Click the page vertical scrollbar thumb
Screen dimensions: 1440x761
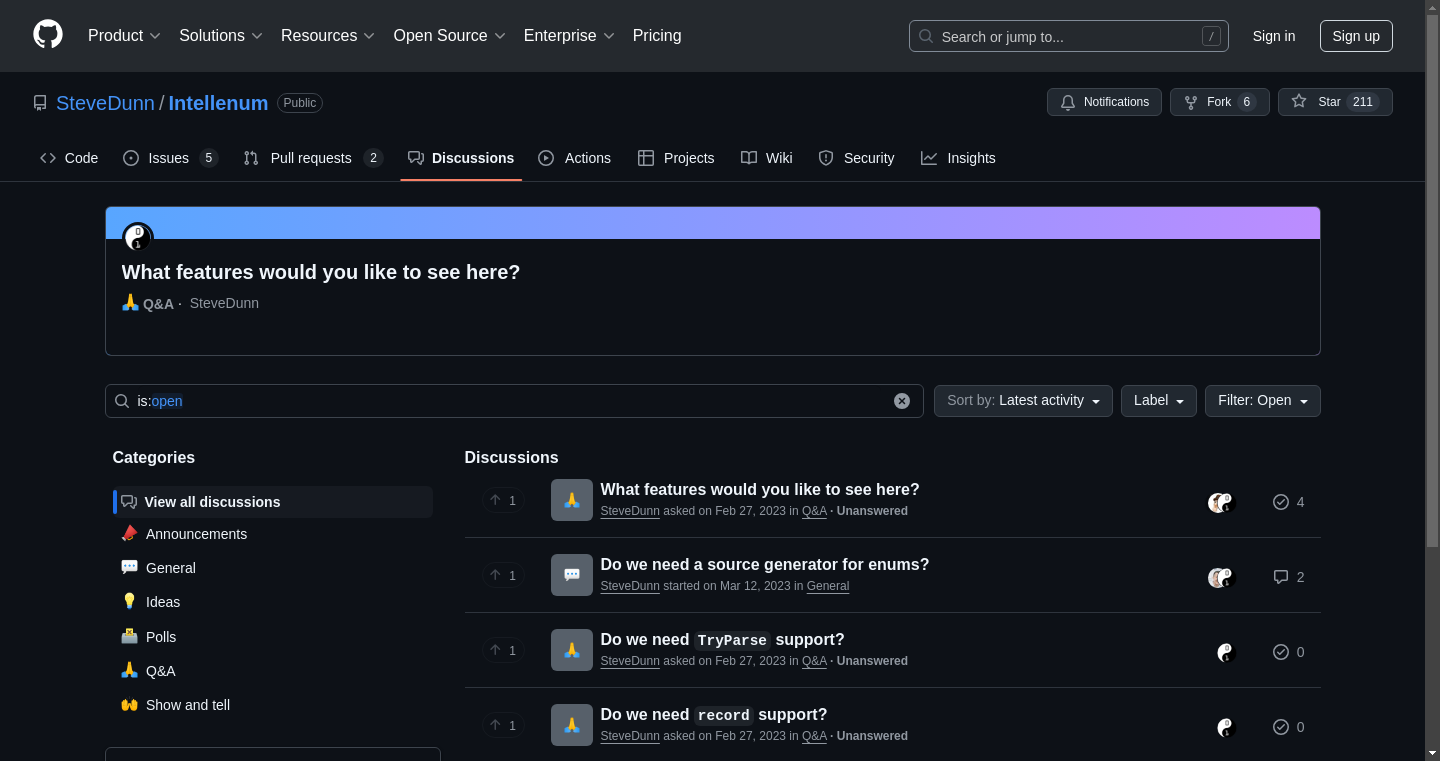point(1432,280)
